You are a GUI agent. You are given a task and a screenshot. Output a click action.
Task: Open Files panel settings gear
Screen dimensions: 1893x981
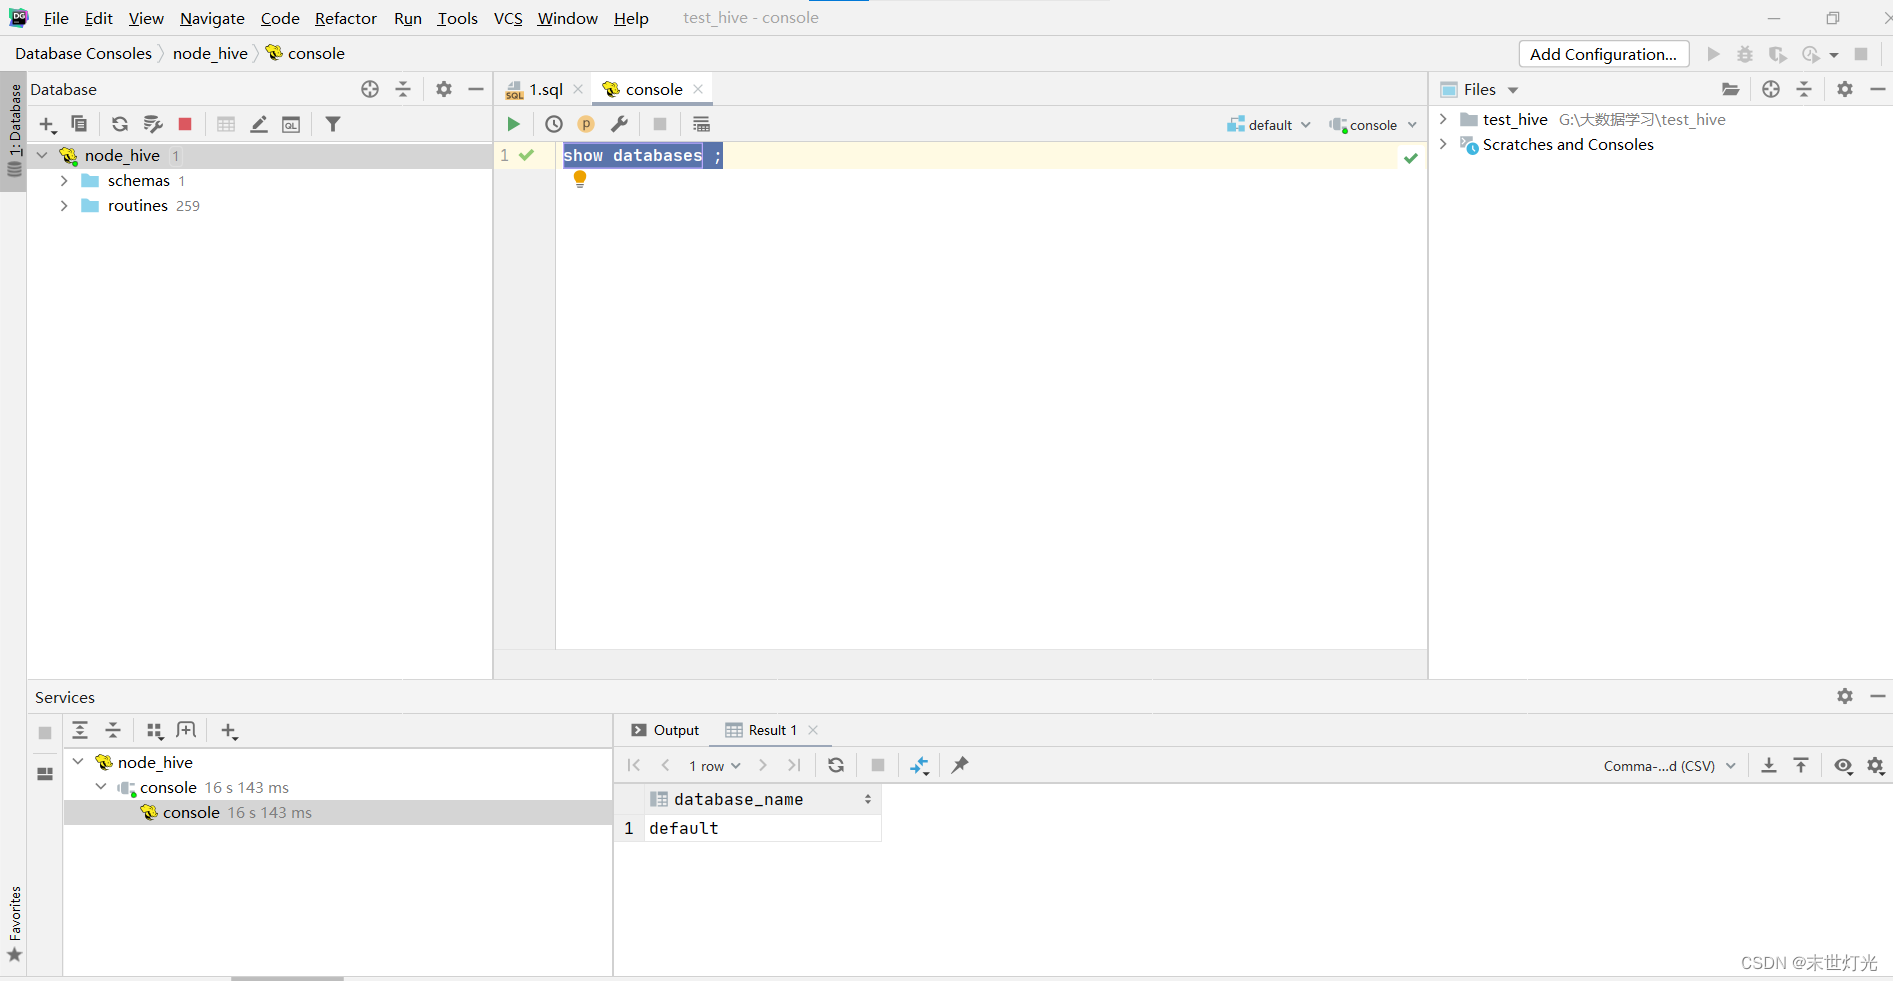(x=1845, y=89)
